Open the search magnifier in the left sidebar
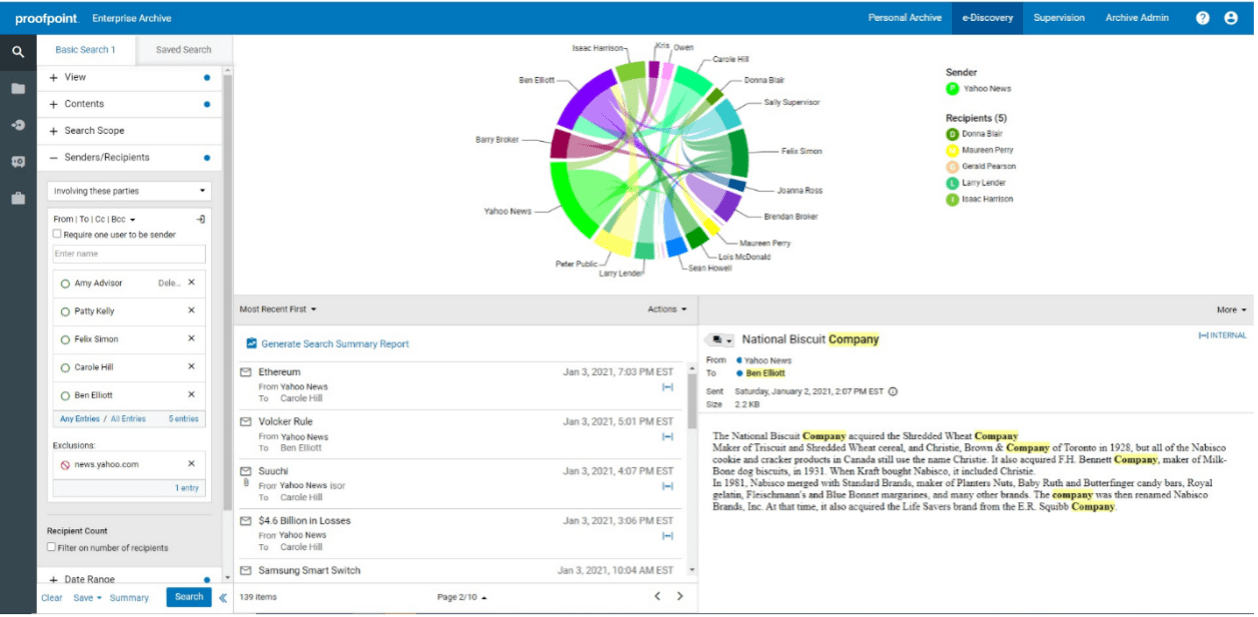Screen dimensions: 1258x617 18,51
